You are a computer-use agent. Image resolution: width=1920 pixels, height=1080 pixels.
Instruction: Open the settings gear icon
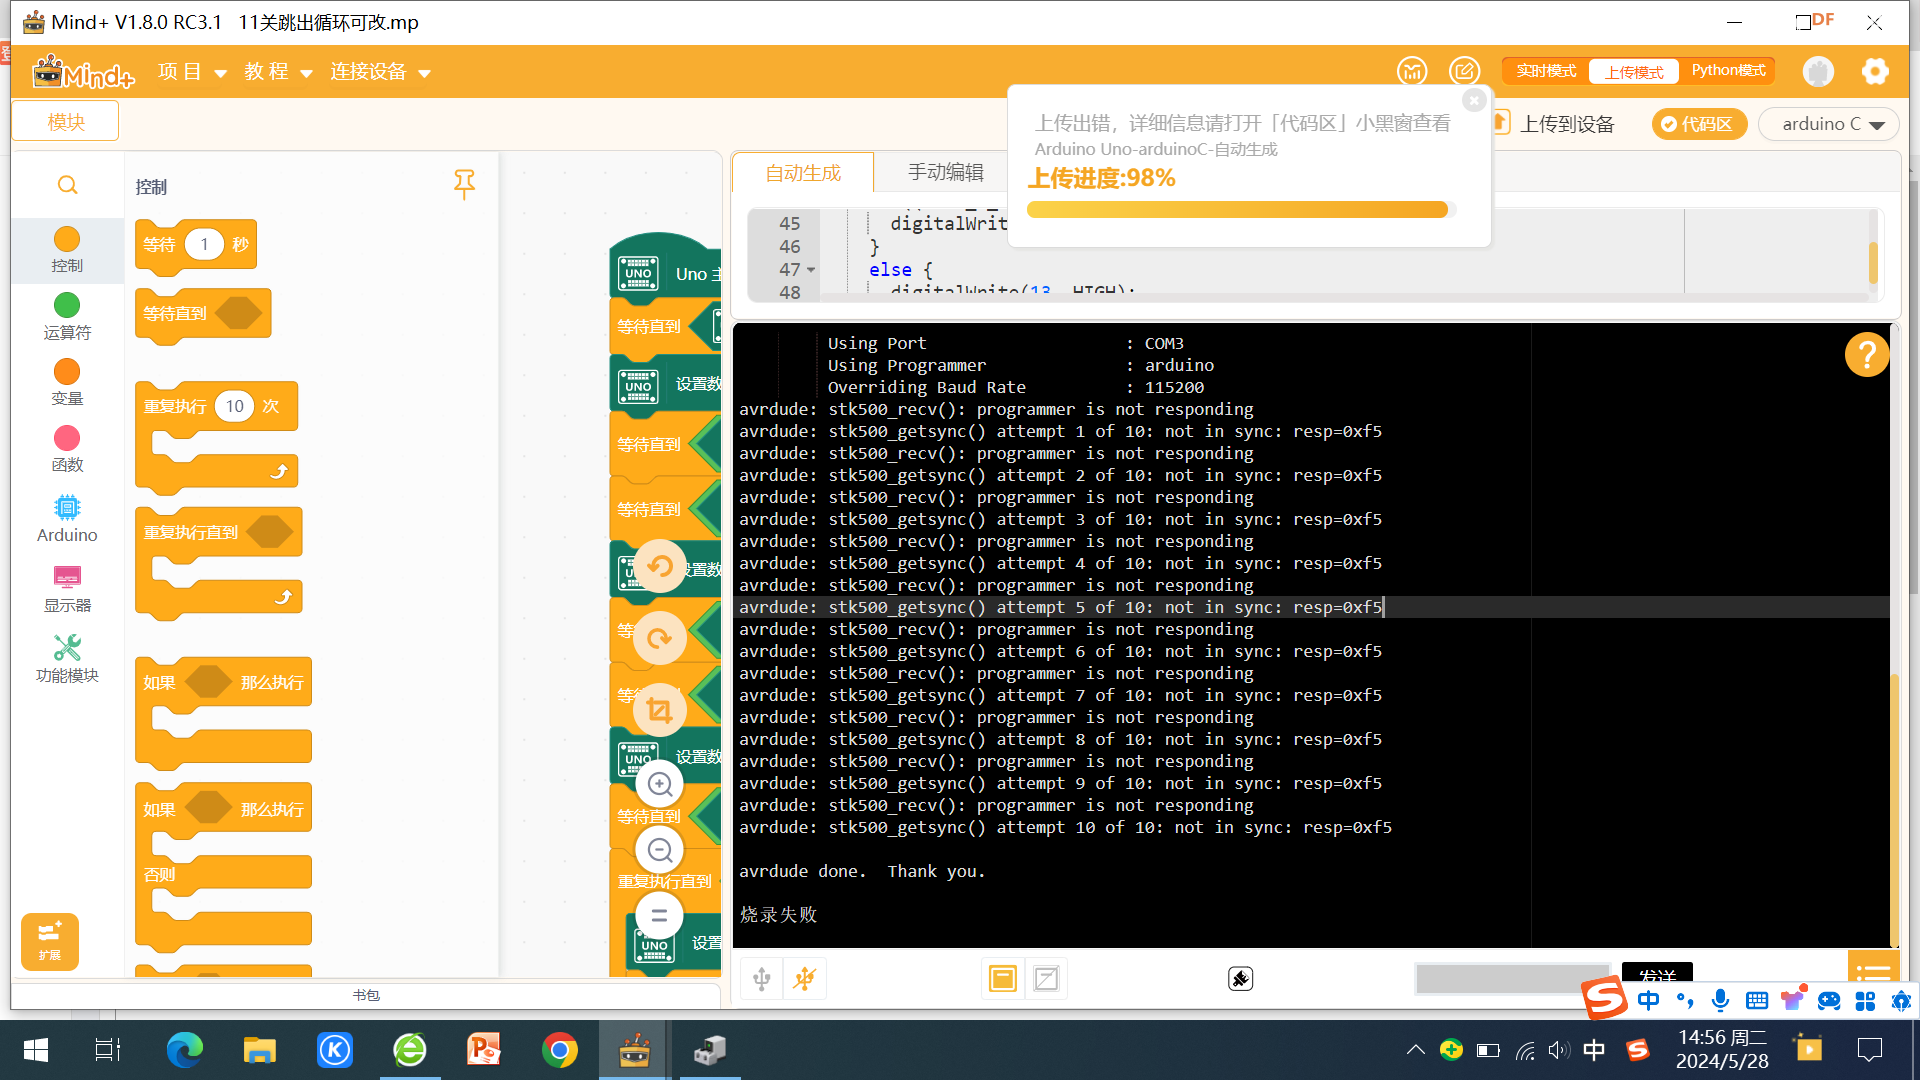tap(1875, 71)
